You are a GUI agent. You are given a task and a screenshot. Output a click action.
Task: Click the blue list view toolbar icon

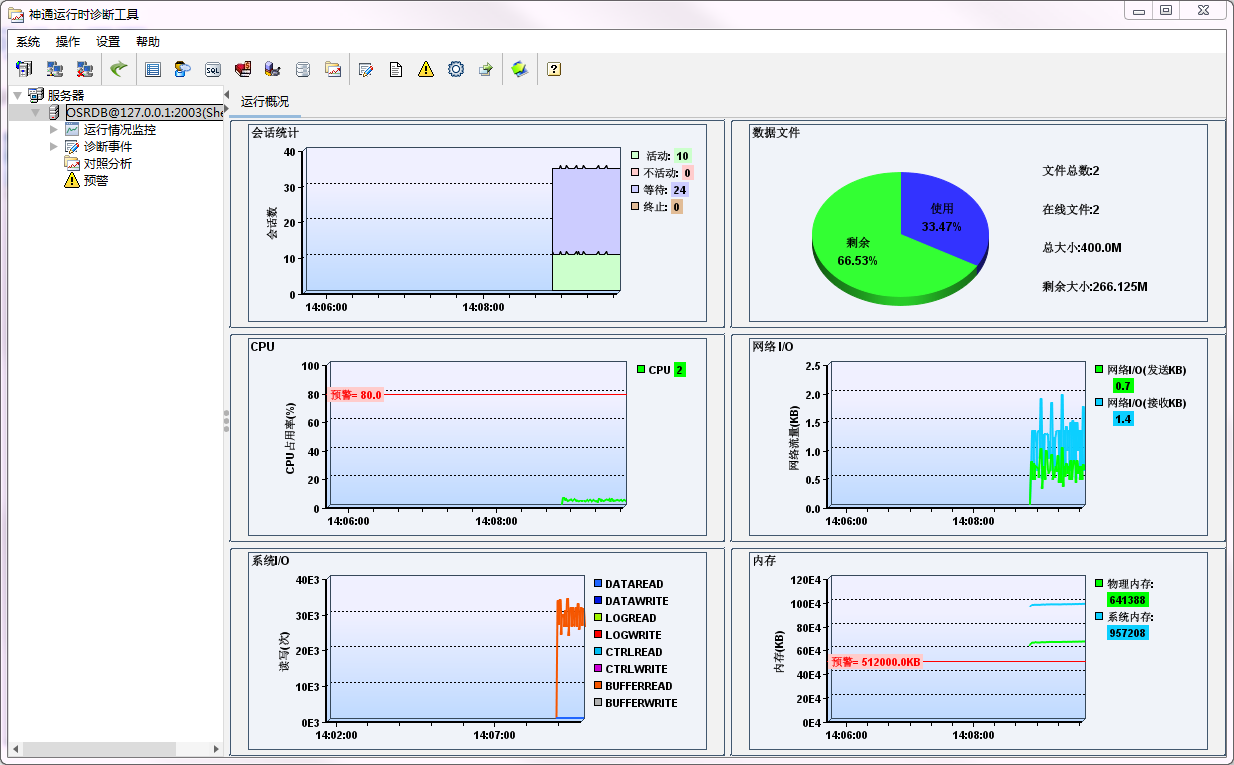tap(153, 69)
